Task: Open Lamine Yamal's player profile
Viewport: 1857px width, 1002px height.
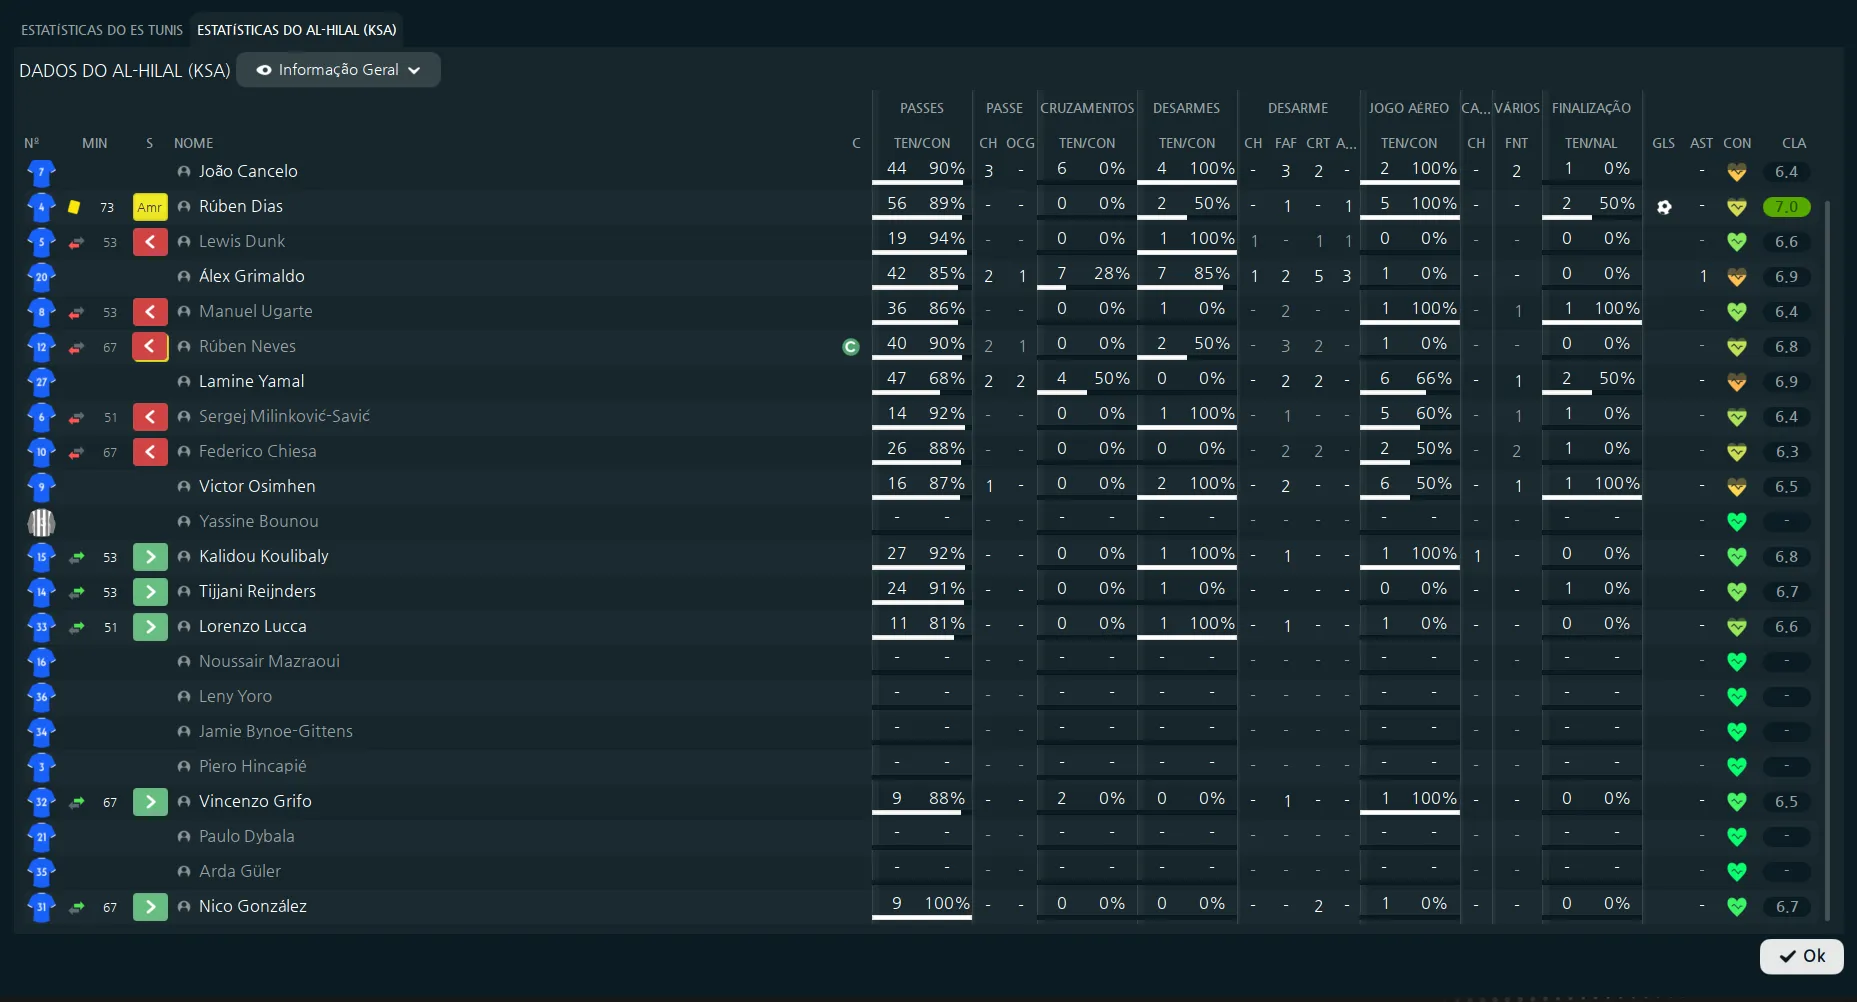Action: click(x=252, y=381)
